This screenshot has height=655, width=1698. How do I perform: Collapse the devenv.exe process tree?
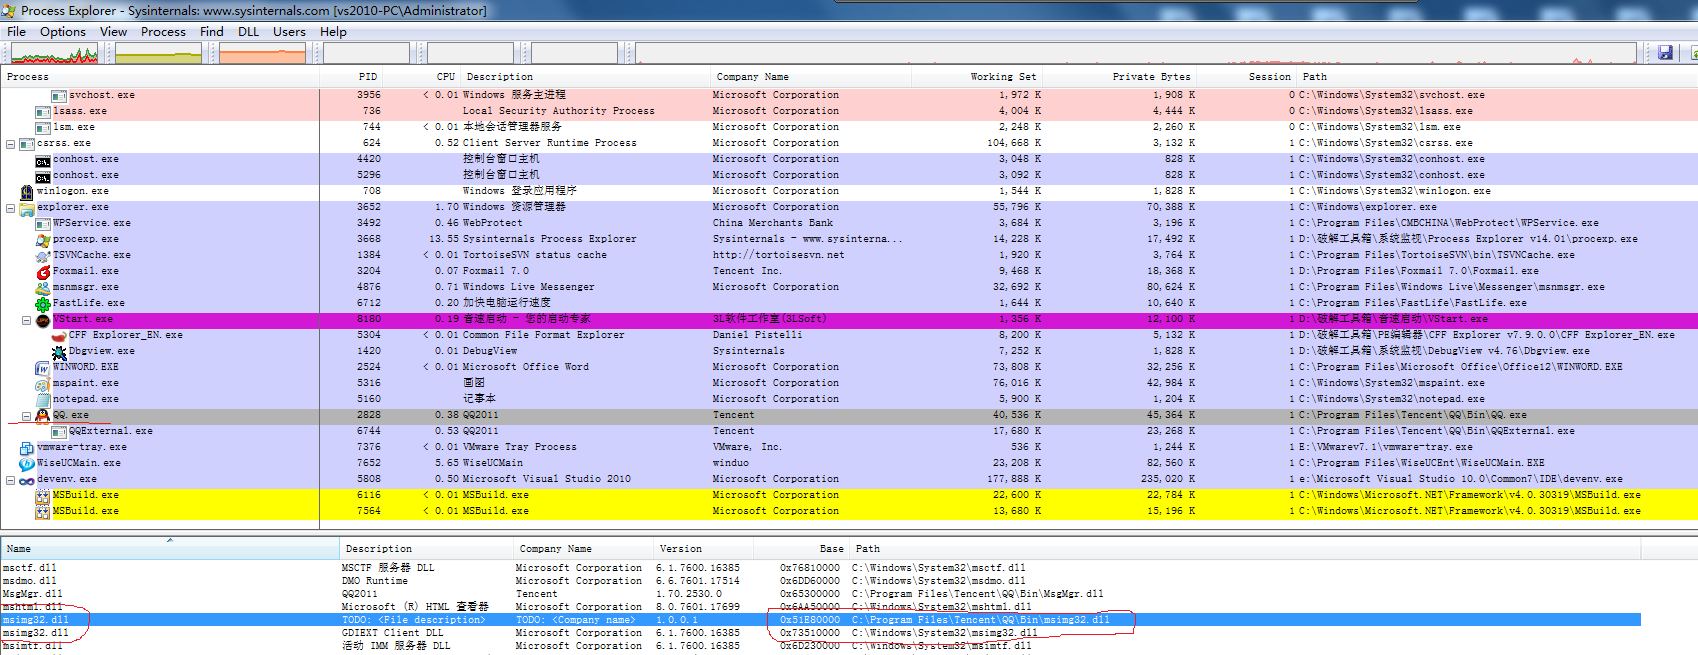[10, 480]
